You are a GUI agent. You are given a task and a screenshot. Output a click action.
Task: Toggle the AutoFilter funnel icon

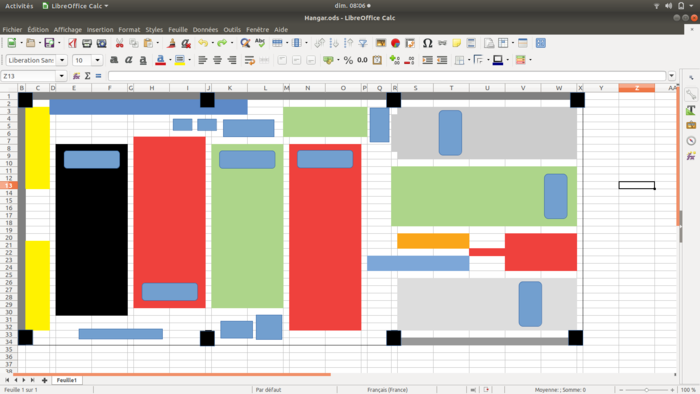click(363, 43)
